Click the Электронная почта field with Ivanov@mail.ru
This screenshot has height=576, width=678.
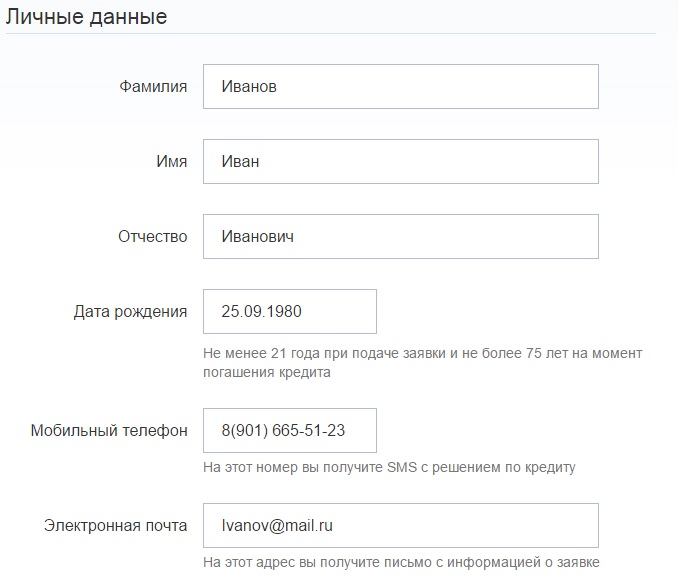pyautogui.click(x=400, y=525)
